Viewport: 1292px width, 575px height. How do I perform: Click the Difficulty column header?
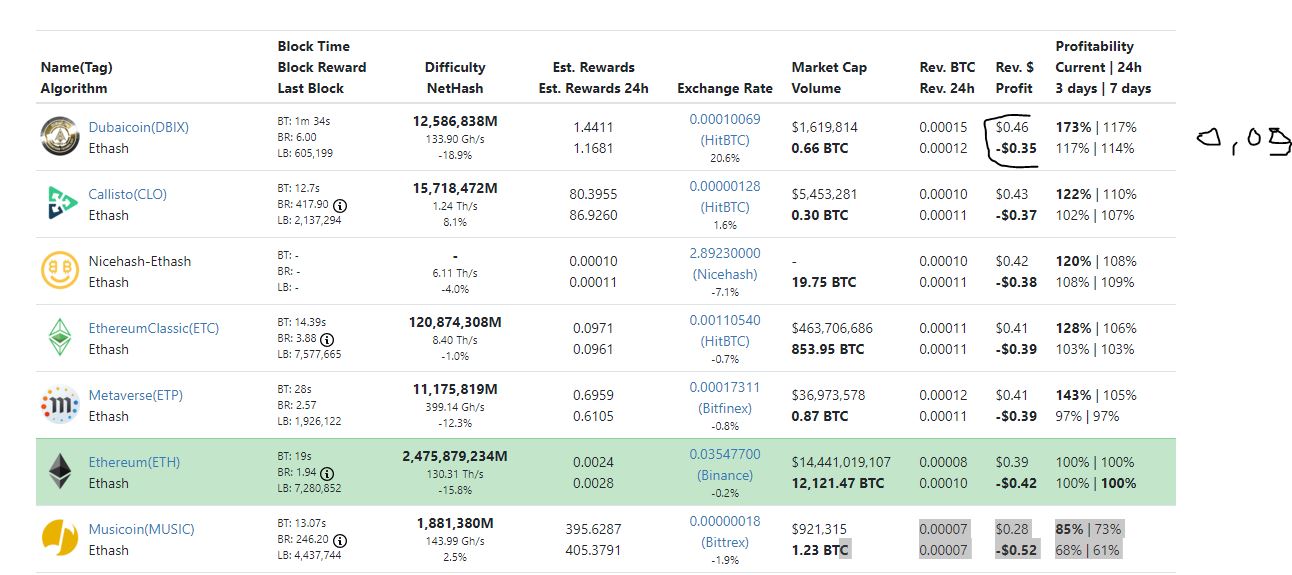tap(455, 67)
